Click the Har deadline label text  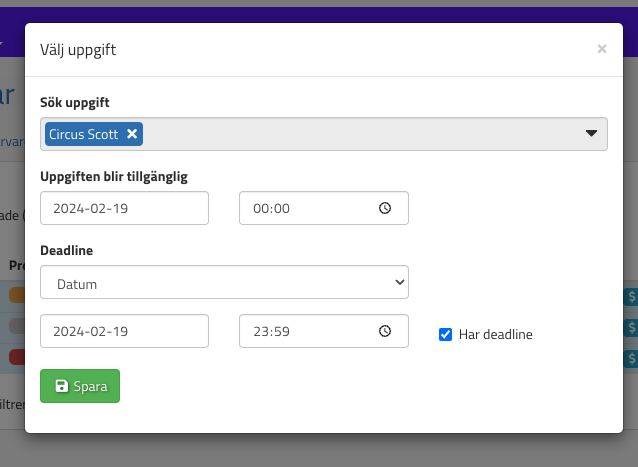tap(495, 334)
